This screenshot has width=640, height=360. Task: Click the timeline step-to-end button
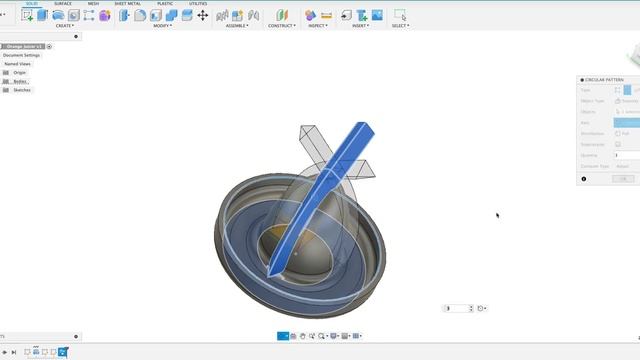click(x=13, y=352)
